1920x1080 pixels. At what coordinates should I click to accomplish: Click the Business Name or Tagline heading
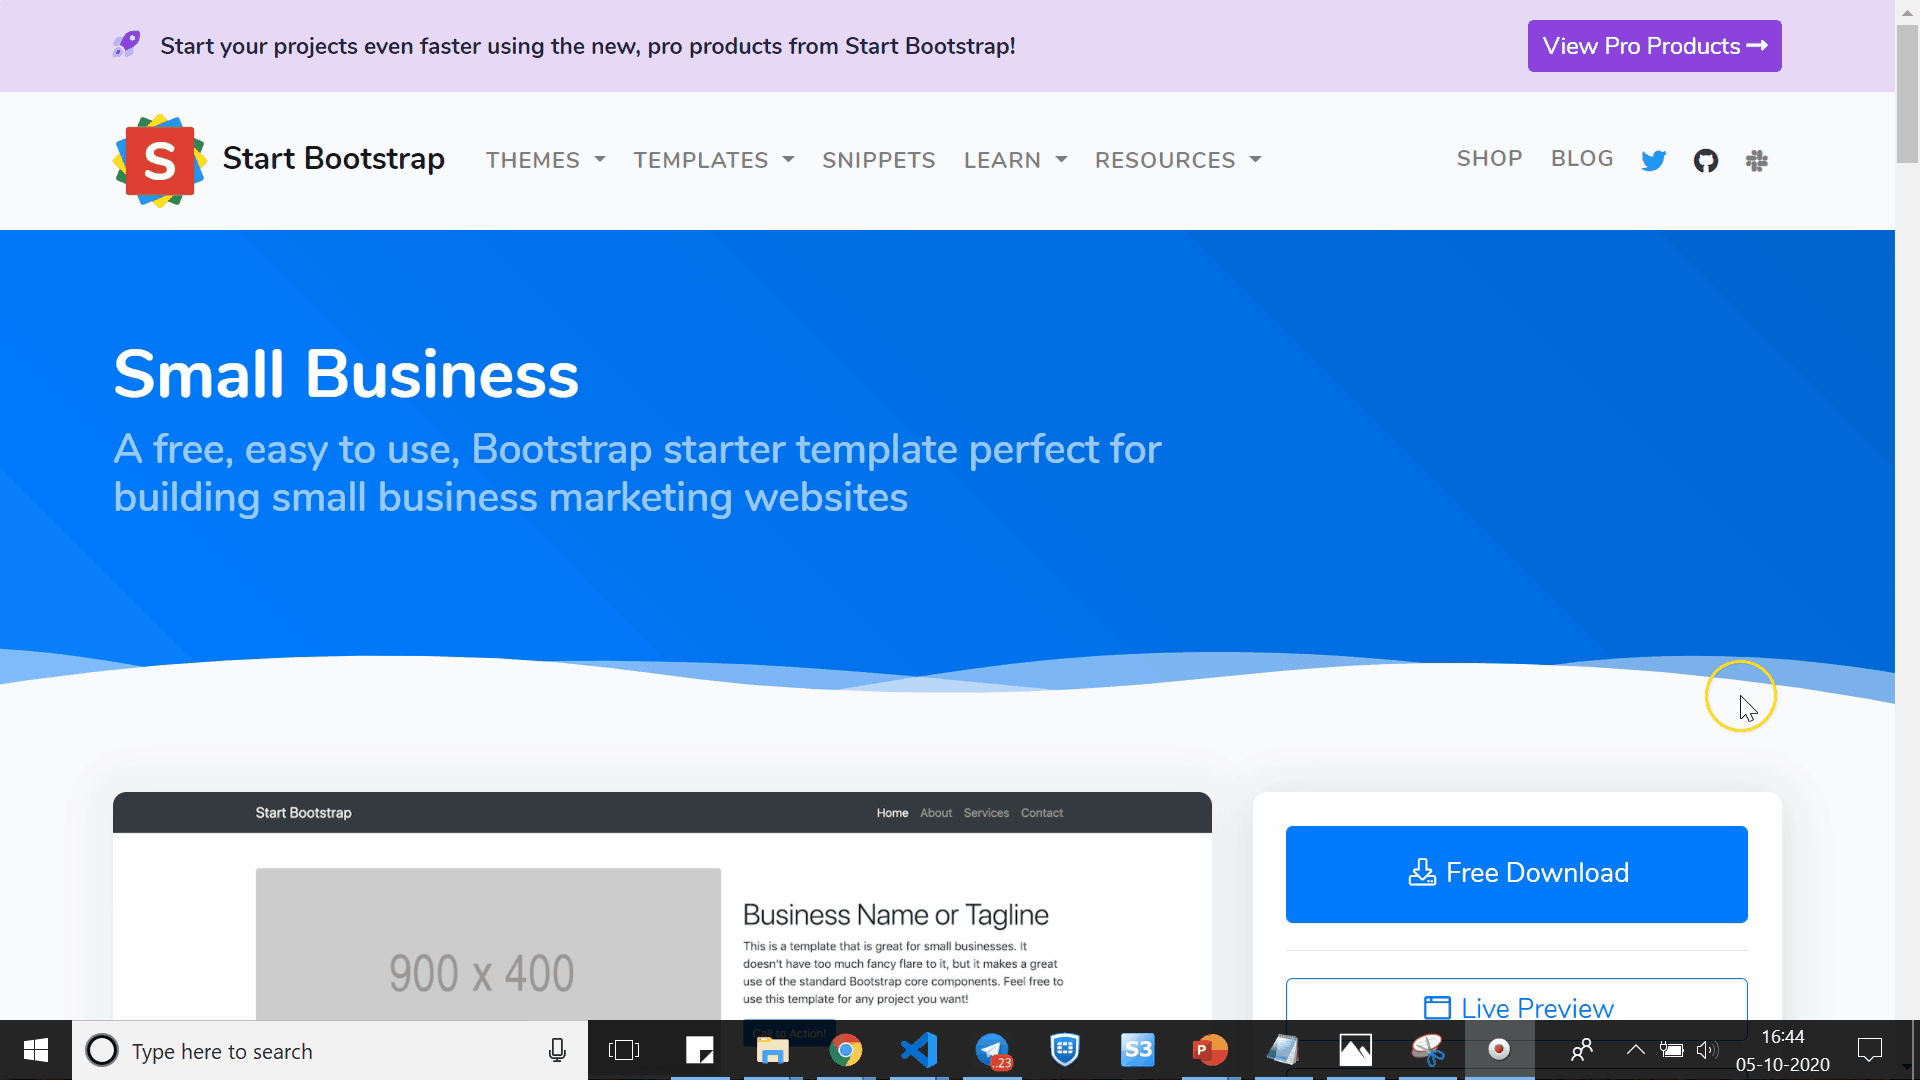coord(896,915)
